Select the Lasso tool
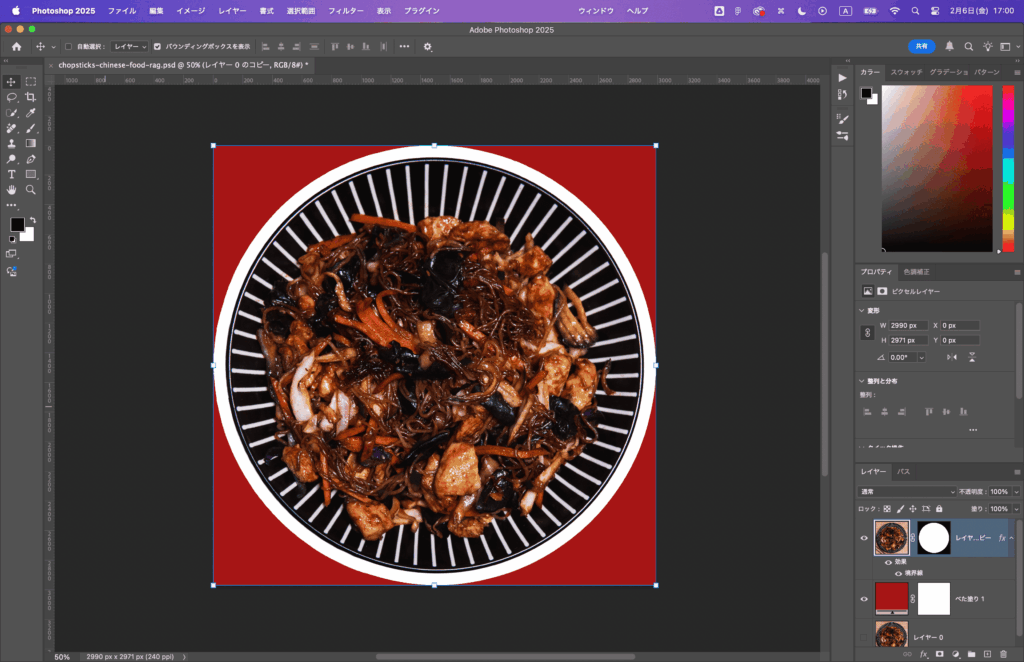 point(12,97)
